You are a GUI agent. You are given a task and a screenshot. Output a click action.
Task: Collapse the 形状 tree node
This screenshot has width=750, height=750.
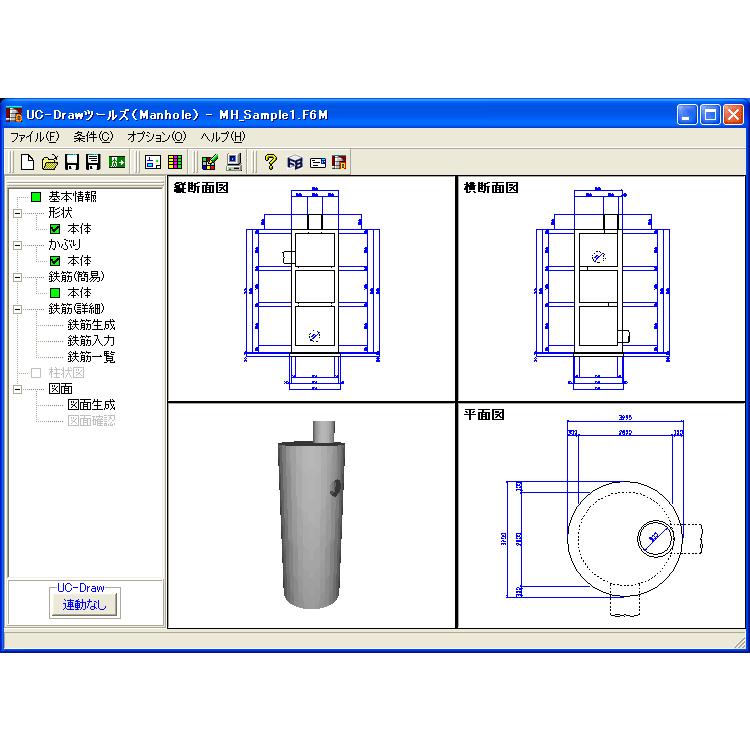pyautogui.click(x=17, y=213)
